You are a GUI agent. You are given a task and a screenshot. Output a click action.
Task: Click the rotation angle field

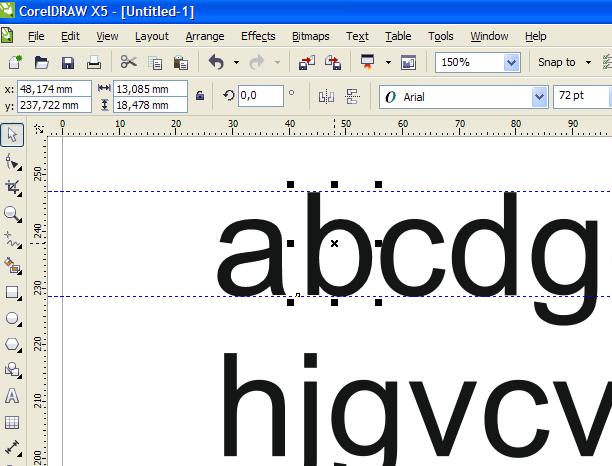[x=261, y=96]
